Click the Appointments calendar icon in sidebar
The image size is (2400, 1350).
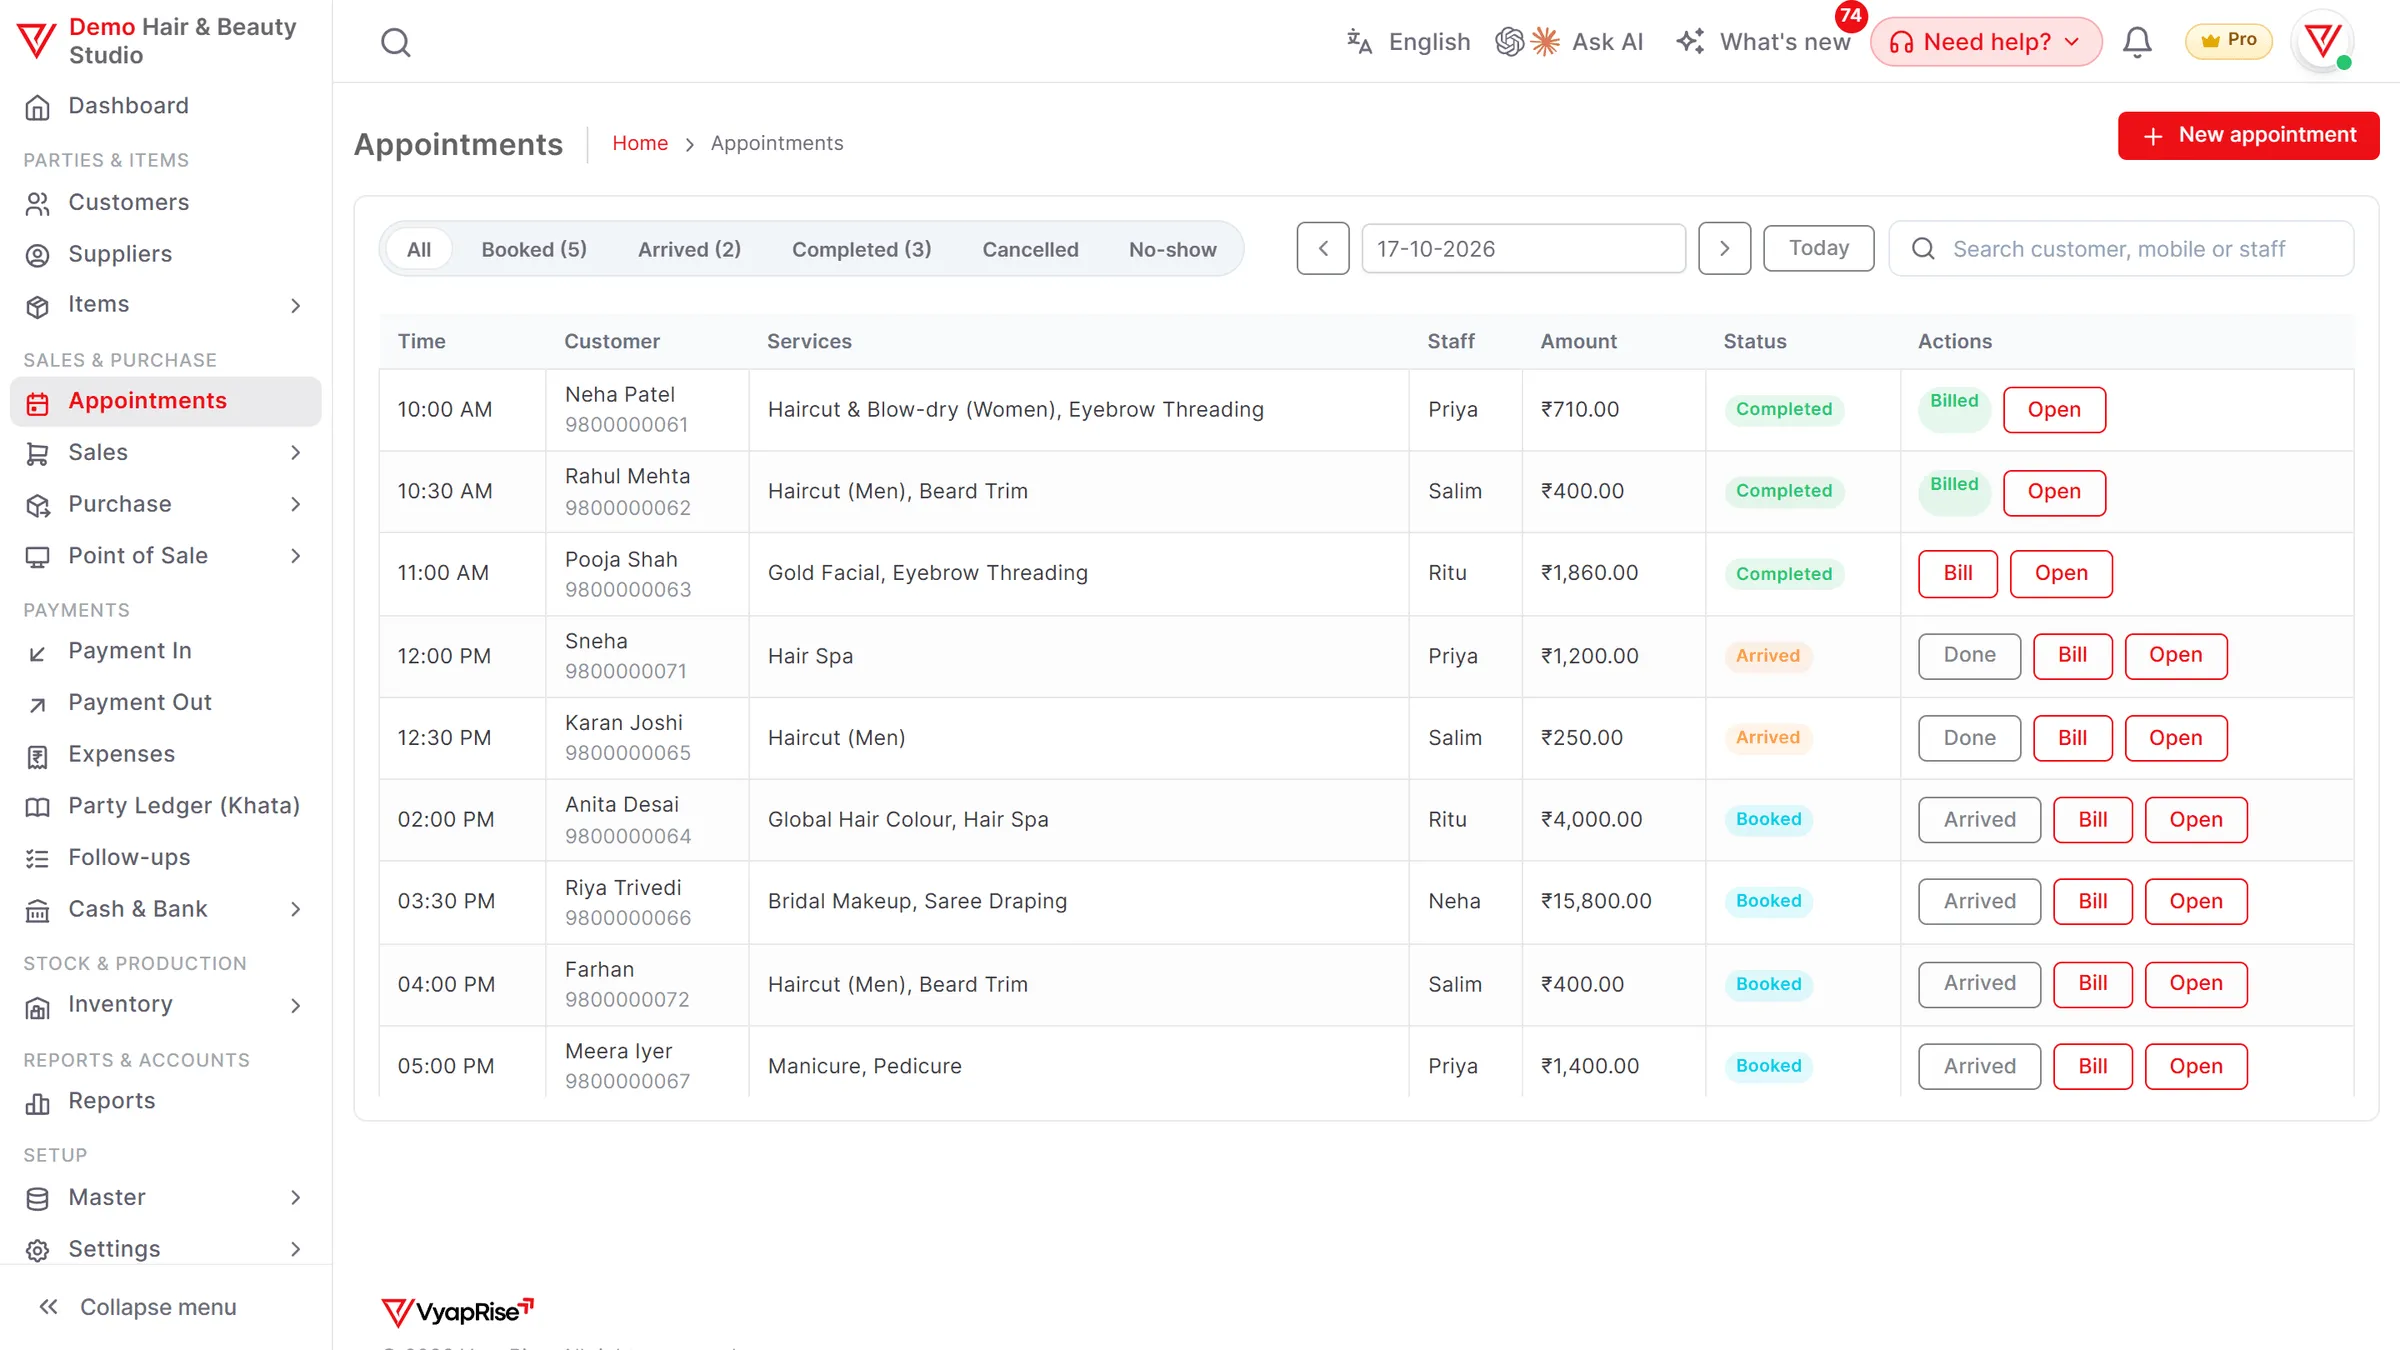coord(37,402)
